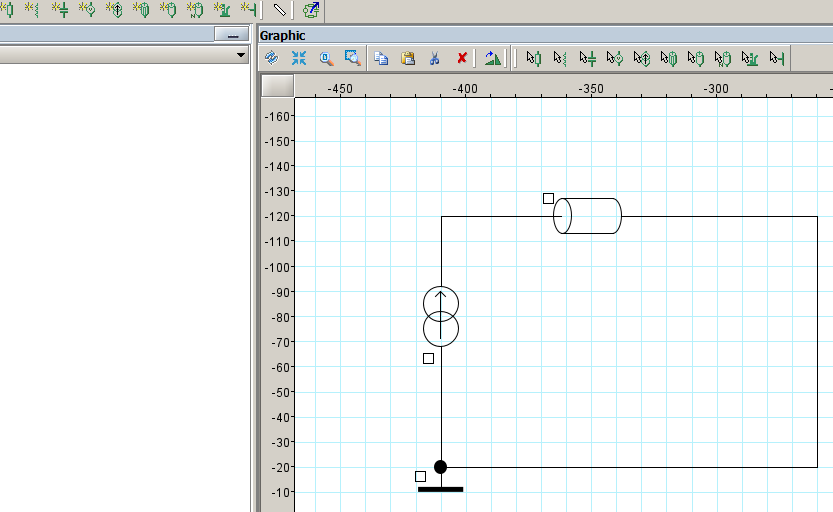Choose the select-current-source cursor tool
Screen dimensions: 833x512
click(x=642, y=58)
